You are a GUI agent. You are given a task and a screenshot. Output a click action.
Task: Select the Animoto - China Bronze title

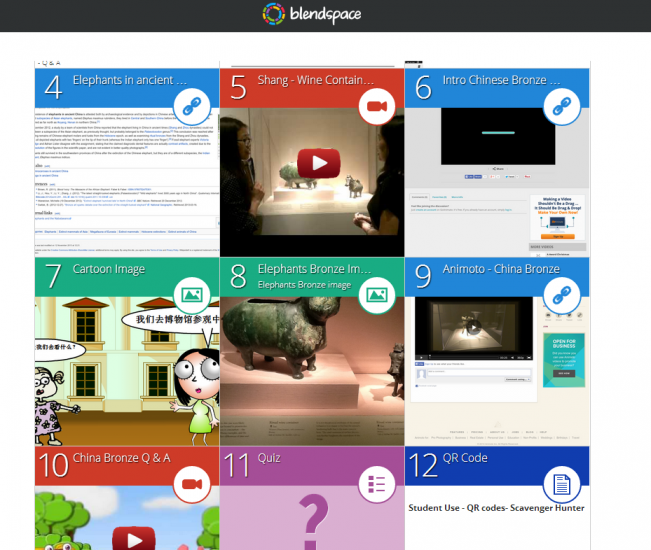pyautogui.click(x=501, y=269)
